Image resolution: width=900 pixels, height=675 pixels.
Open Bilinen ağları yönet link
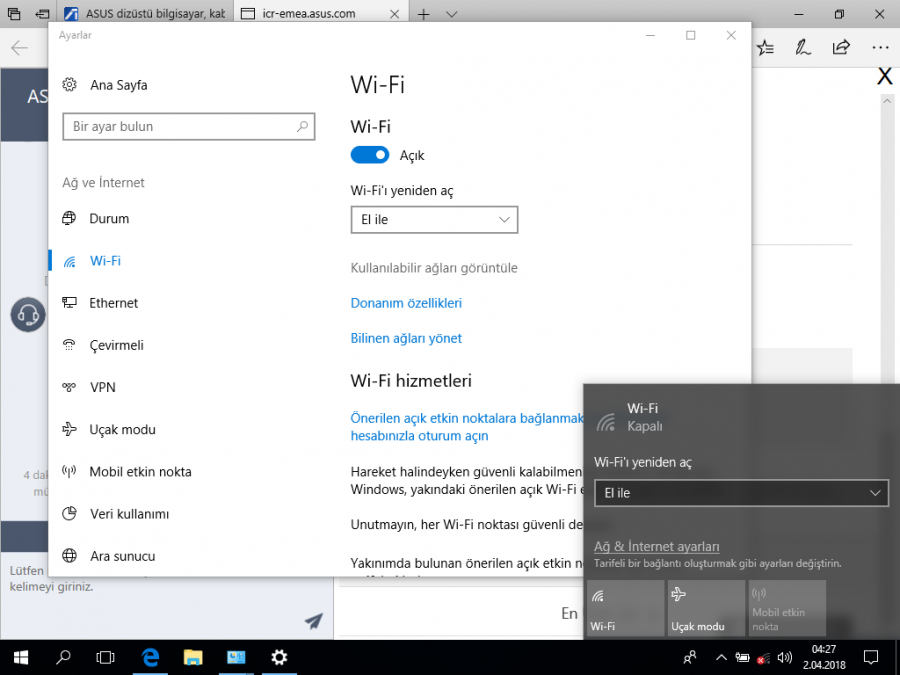coord(406,338)
